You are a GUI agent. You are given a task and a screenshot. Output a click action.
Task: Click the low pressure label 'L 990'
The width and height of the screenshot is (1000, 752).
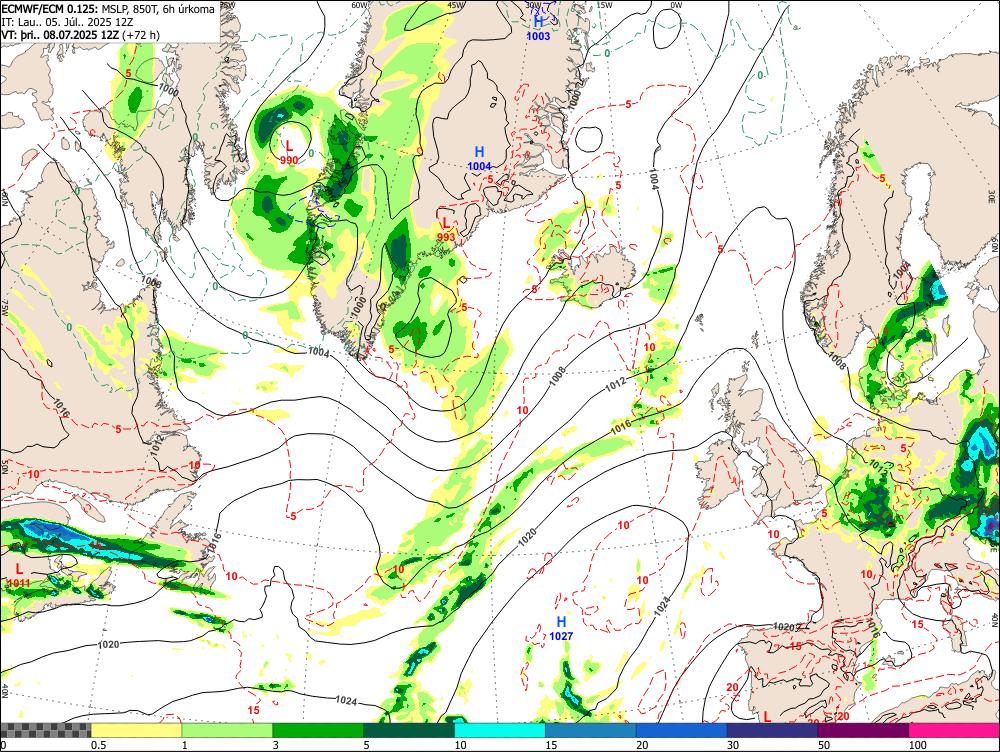[289, 153]
